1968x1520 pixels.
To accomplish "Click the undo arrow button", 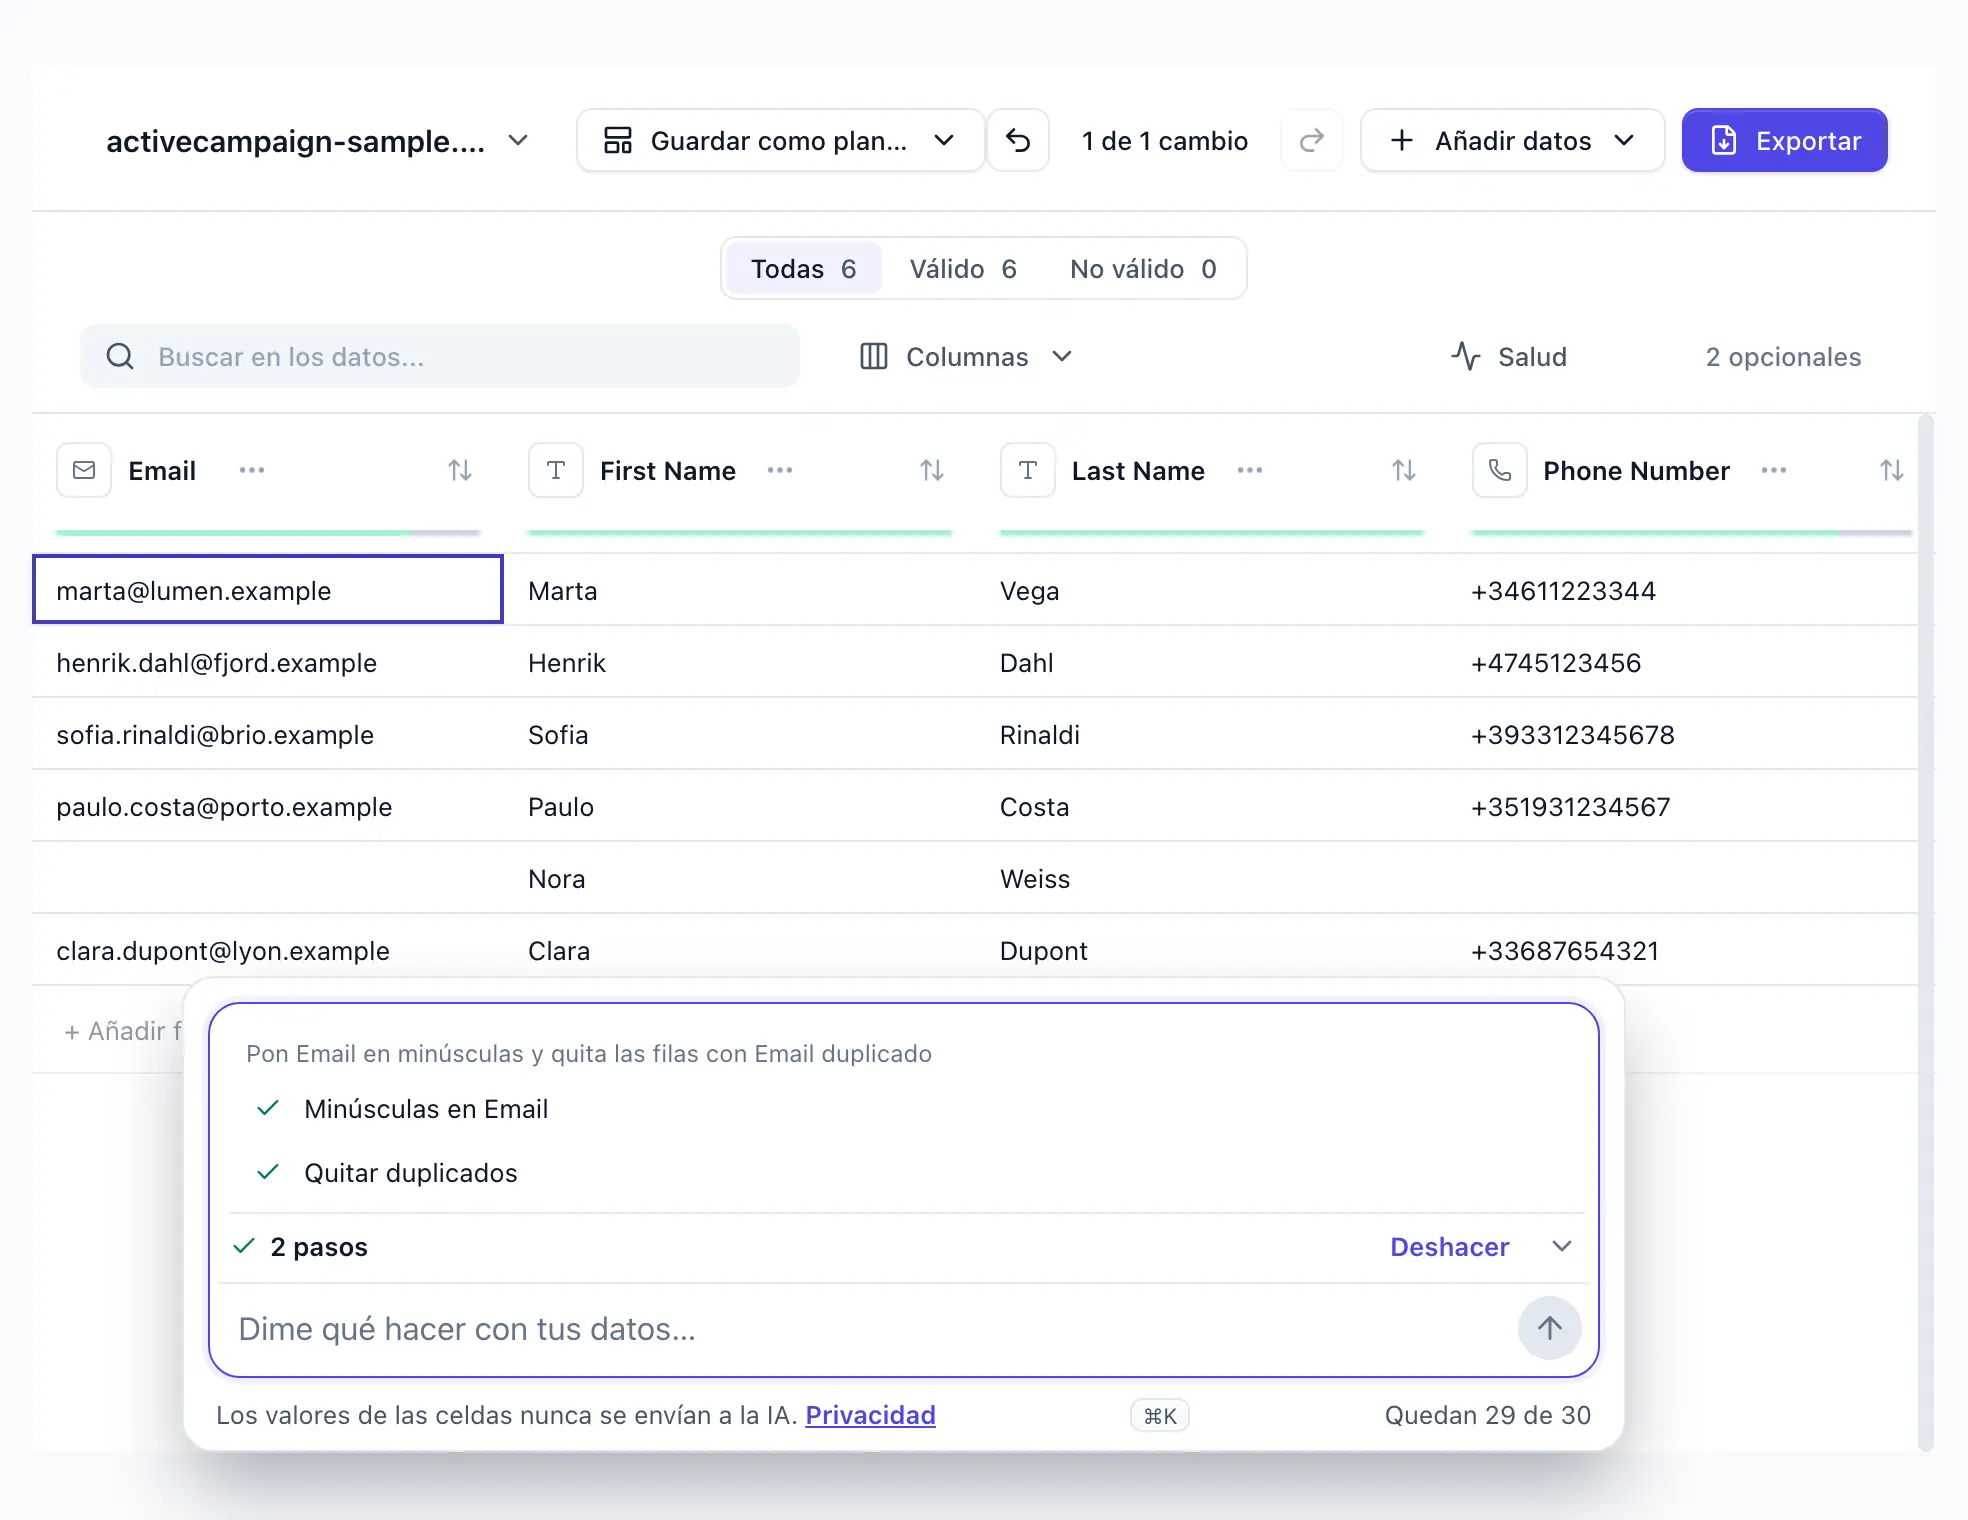I will 1017,140.
